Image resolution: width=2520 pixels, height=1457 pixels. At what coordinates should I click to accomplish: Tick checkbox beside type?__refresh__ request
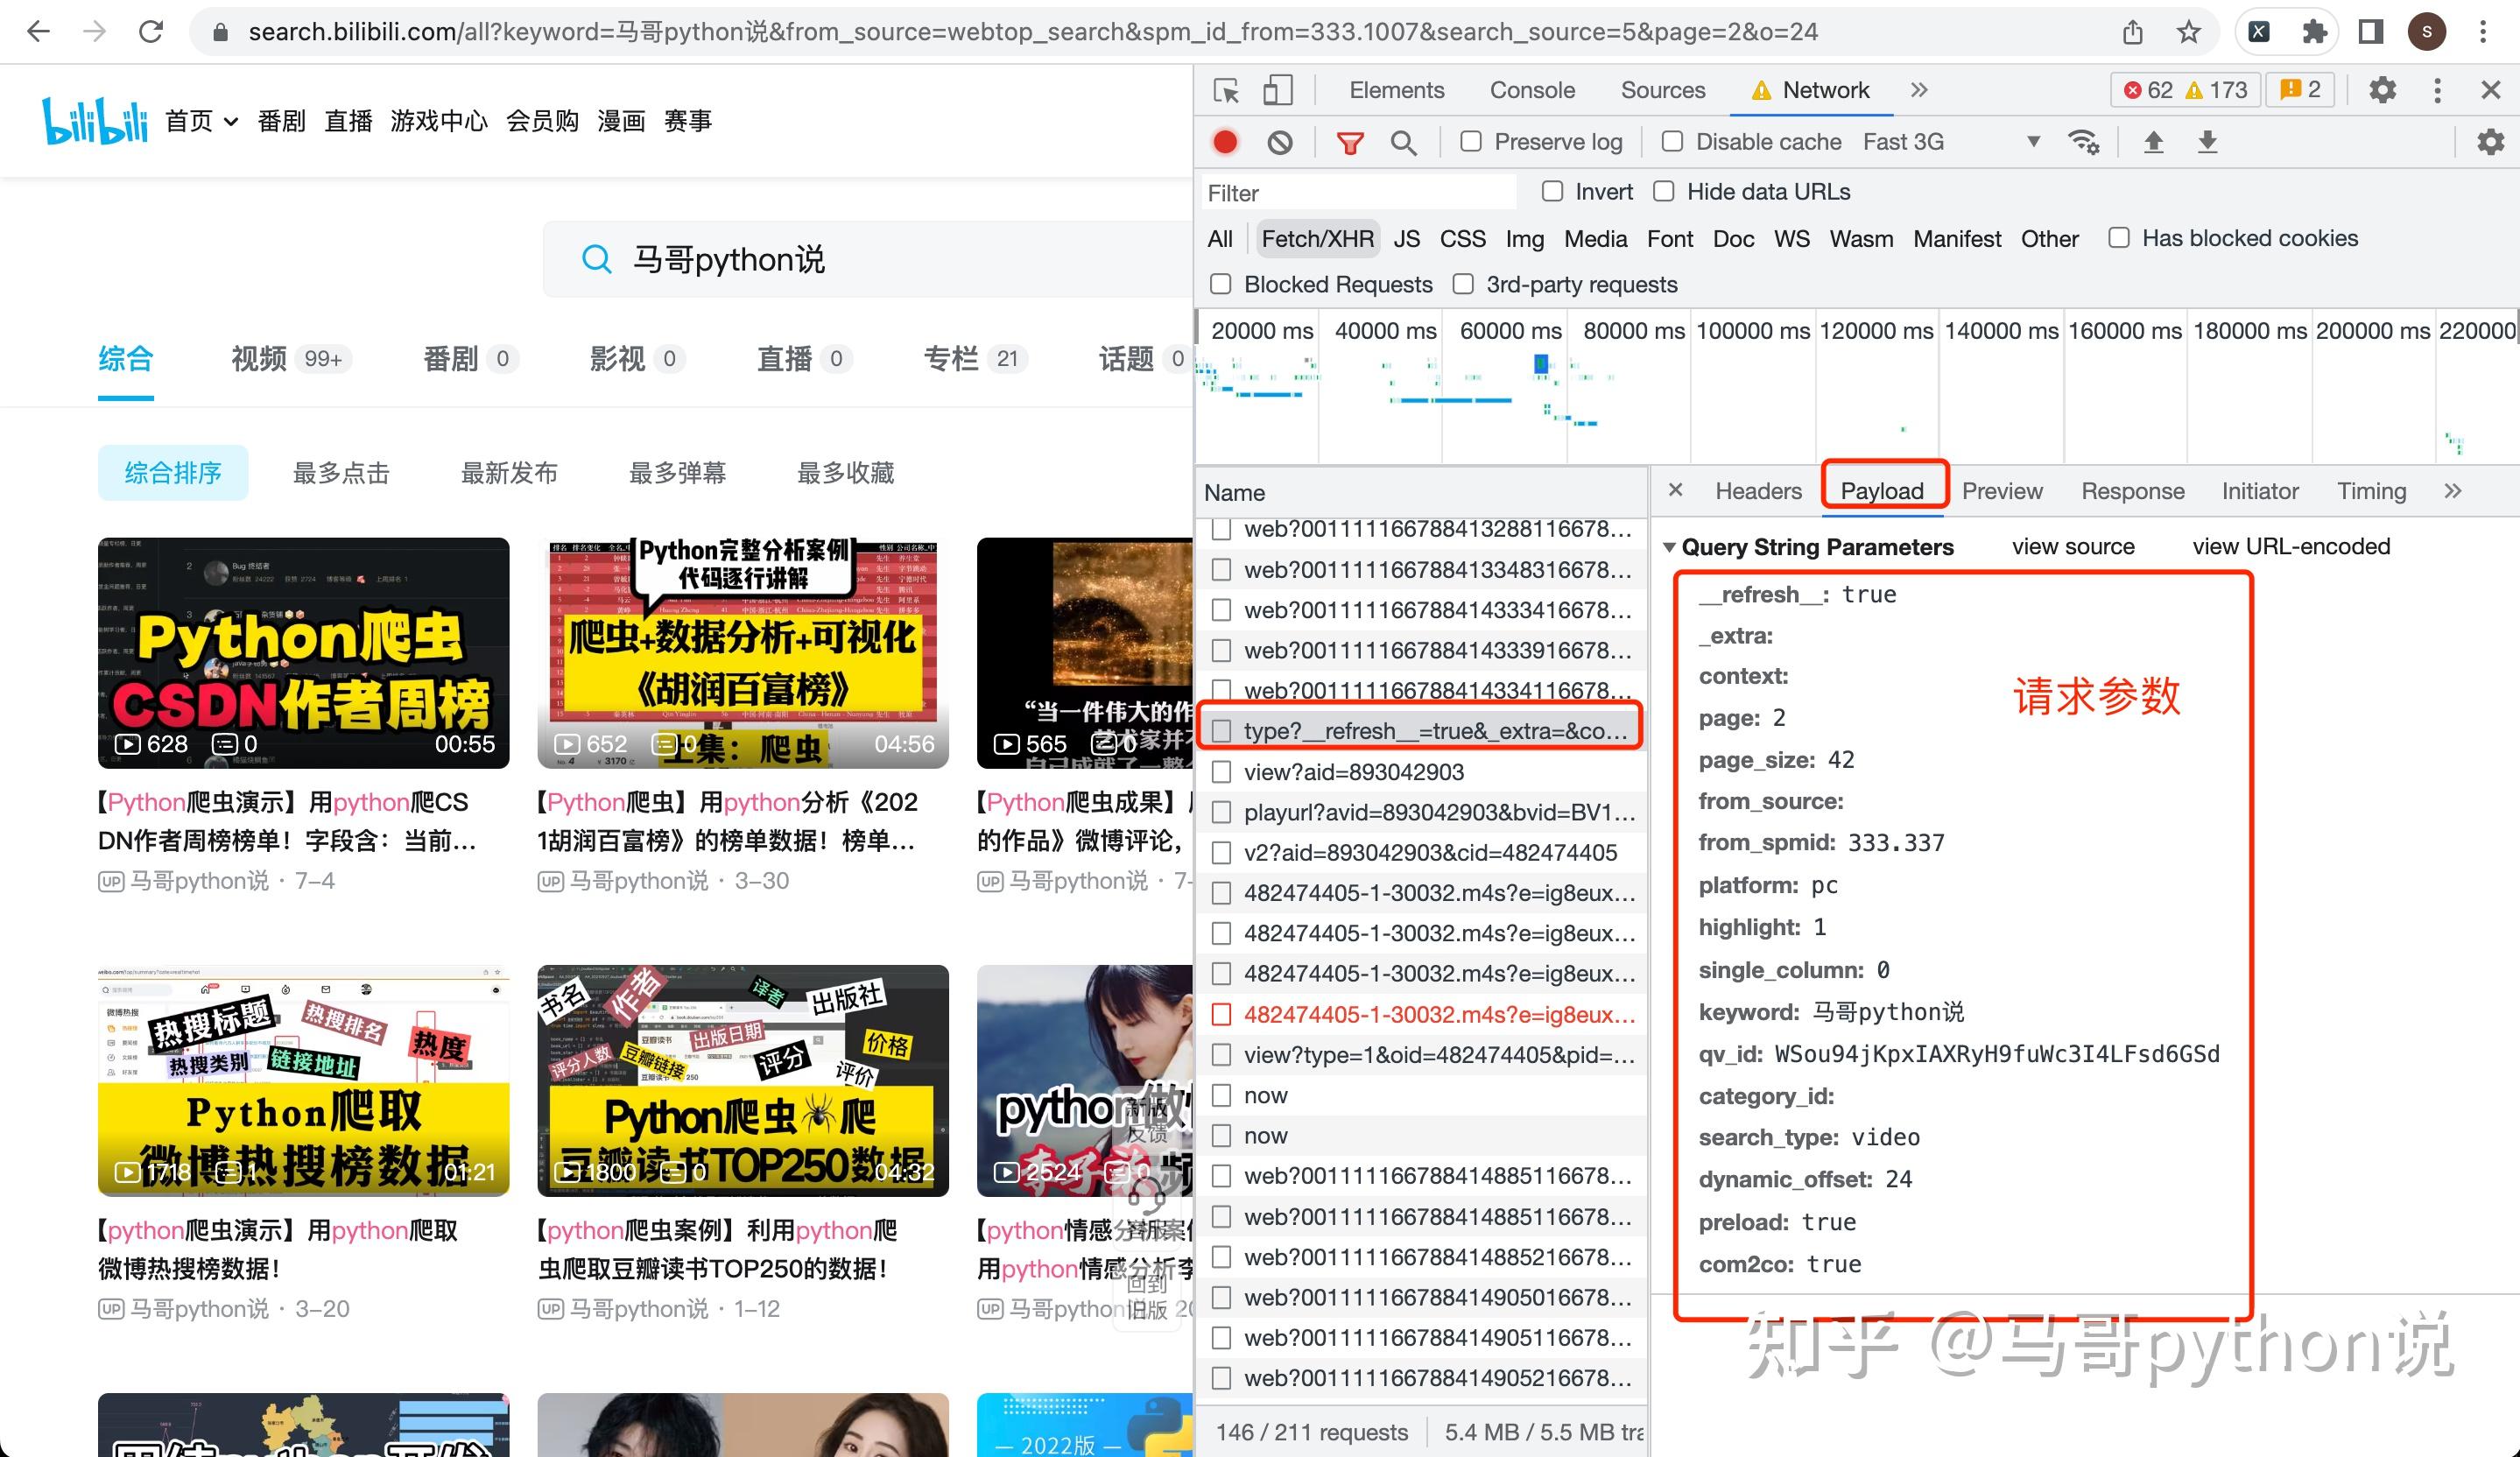(1221, 731)
